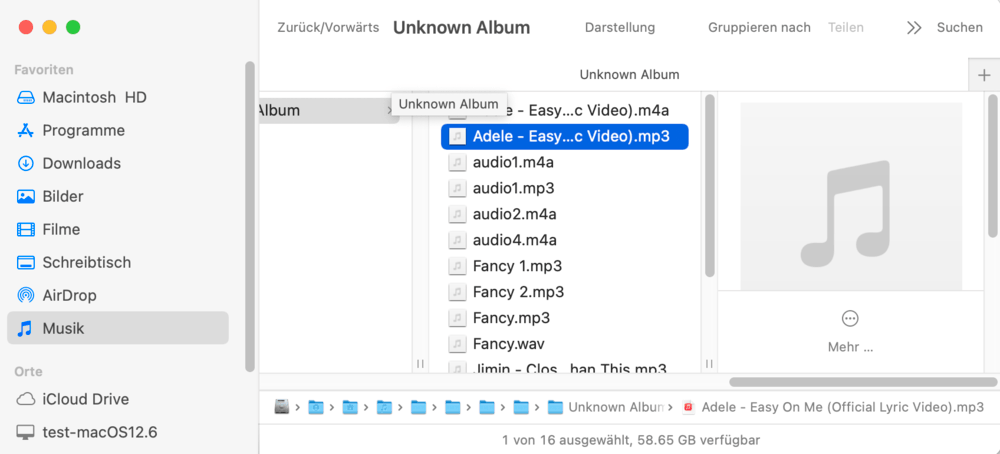Image resolution: width=1000 pixels, height=454 pixels.
Task: Open Suchen search in the toolbar
Action: (x=959, y=28)
